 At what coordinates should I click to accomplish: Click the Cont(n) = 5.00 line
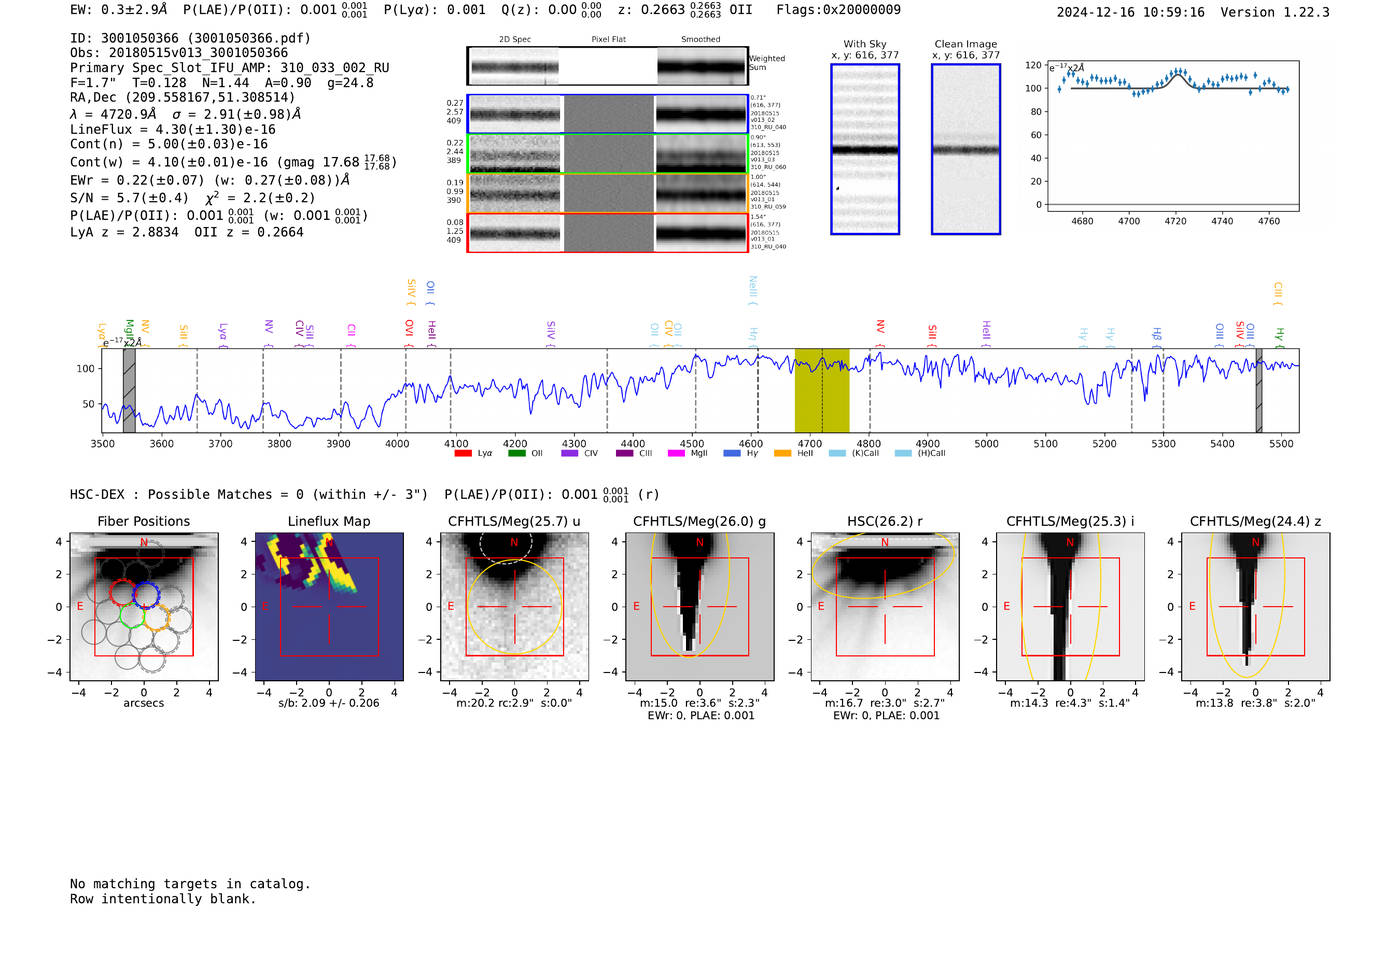[169, 144]
